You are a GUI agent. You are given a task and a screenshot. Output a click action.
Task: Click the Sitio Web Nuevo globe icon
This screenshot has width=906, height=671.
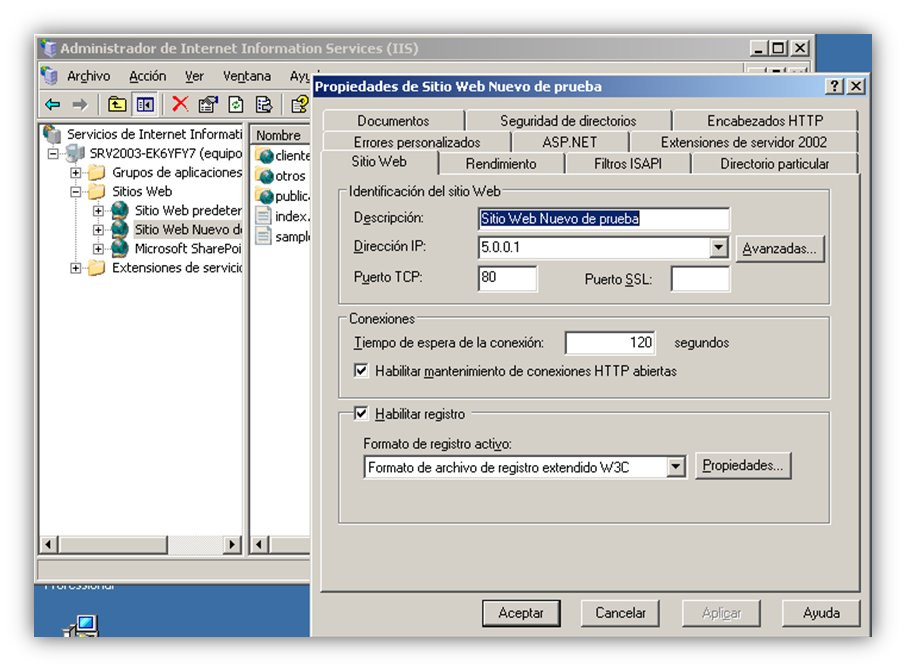[120, 229]
